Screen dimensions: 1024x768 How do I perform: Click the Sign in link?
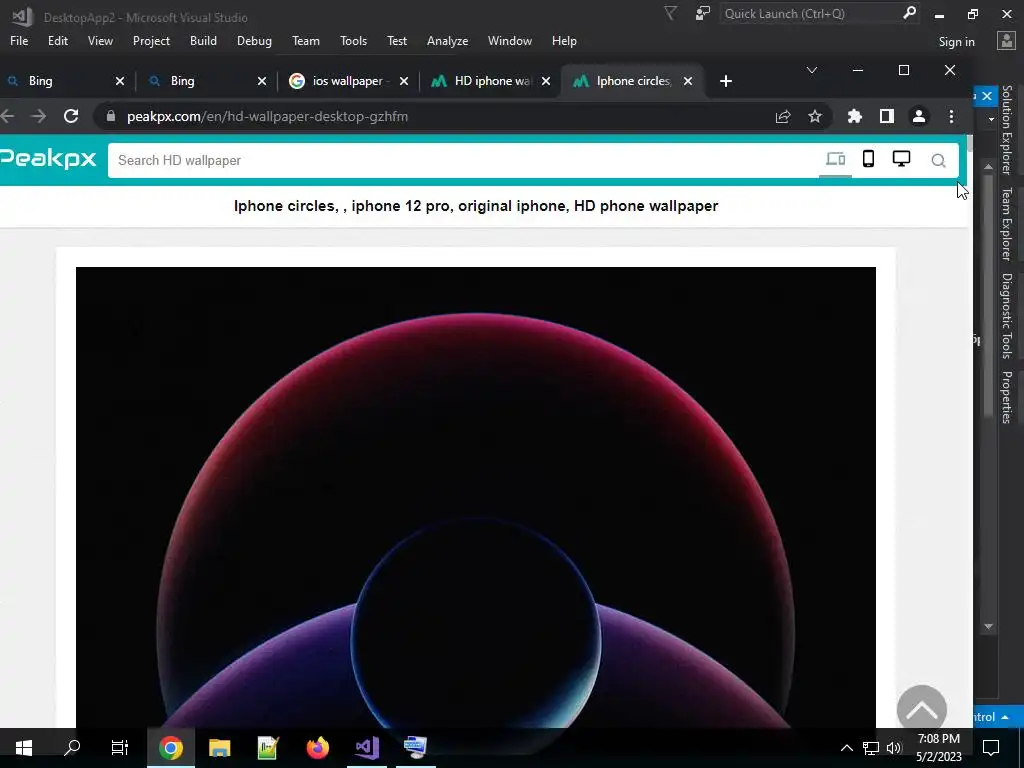pyautogui.click(x=956, y=42)
